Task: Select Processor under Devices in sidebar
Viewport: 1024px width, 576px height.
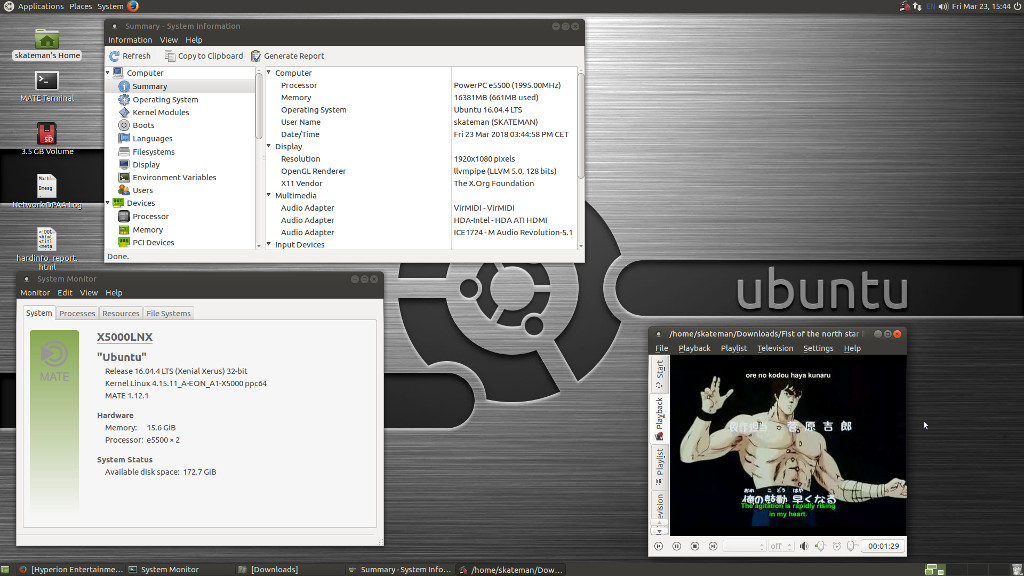Action: [150, 217]
